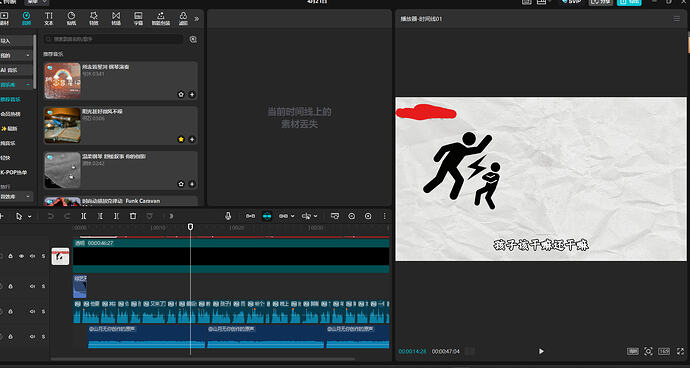Preview the rainbow-cover piano track thumbnail
The height and width of the screenshot is (368, 690).
pyautogui.click(x=62, y=81)
